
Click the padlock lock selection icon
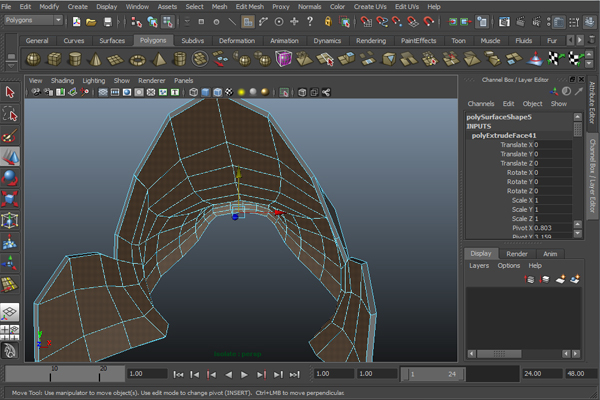pyautogui.click(x=328, y=21)
